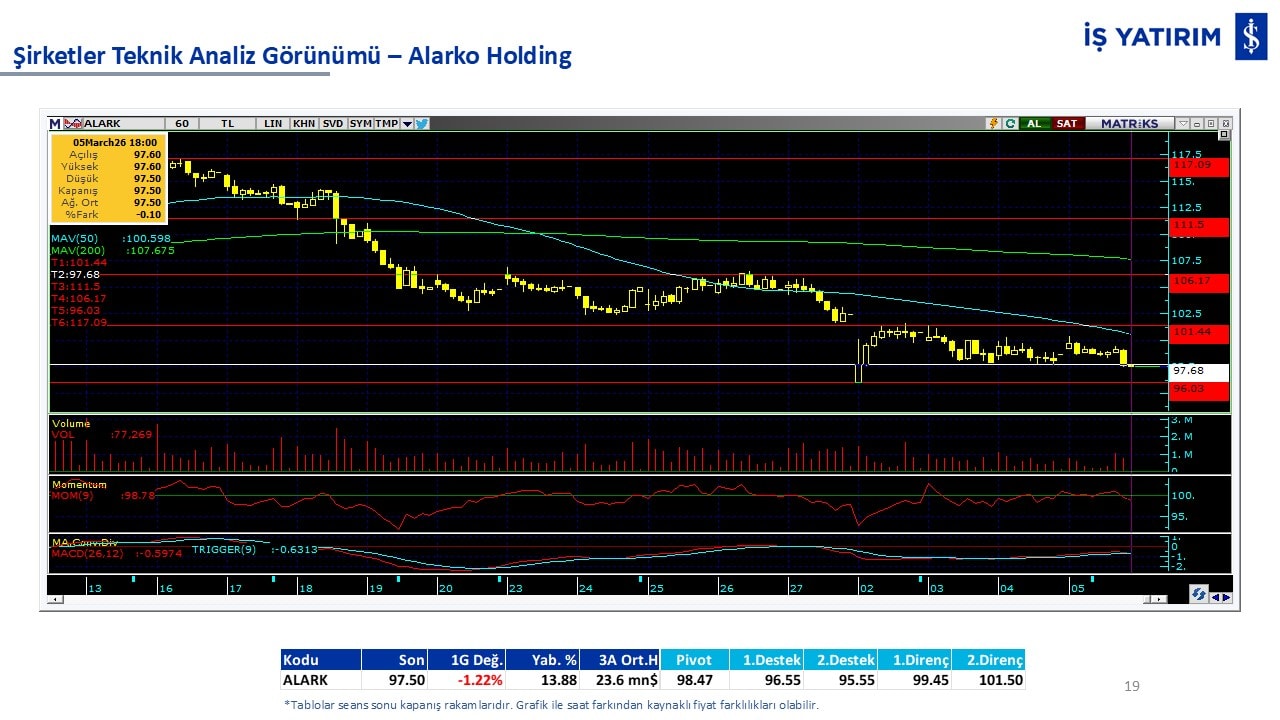Click the İş Yatırım logo emblem

pyautogui.click(x=1250, y=37)
